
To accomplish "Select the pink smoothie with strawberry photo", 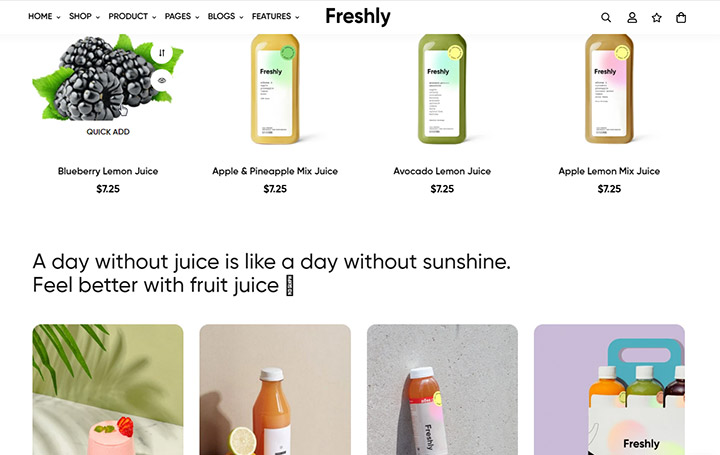I will [x=108, y=390].
